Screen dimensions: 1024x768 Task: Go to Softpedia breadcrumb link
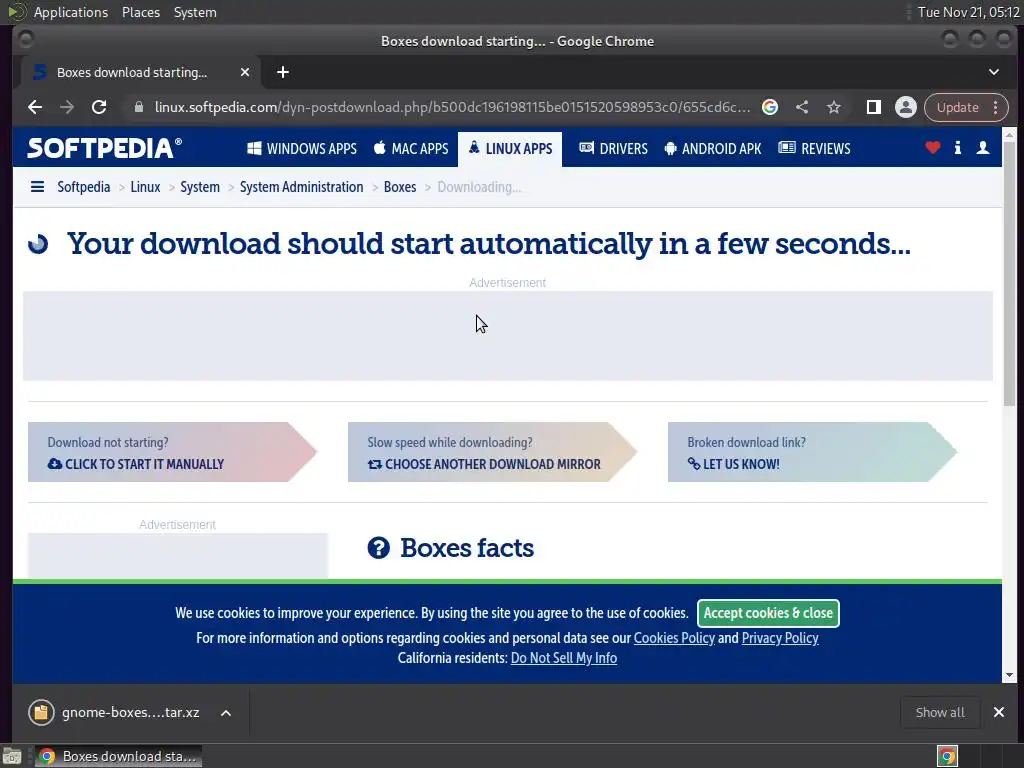[84, 187]
